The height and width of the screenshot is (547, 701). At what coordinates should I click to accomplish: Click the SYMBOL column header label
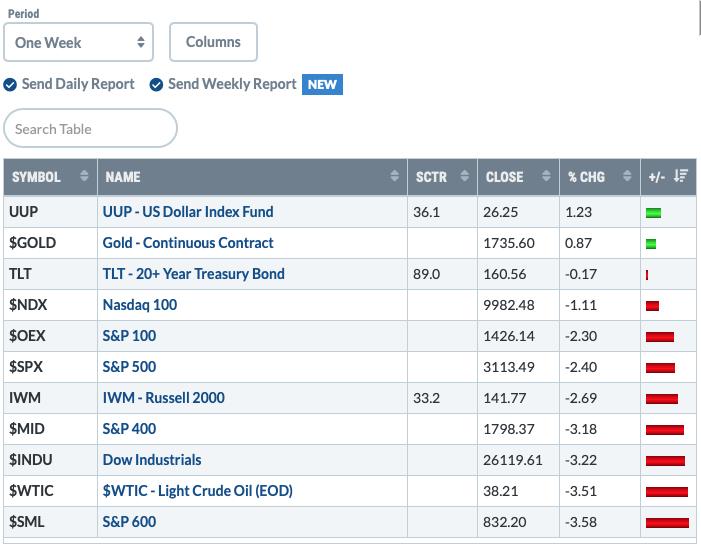36,177
